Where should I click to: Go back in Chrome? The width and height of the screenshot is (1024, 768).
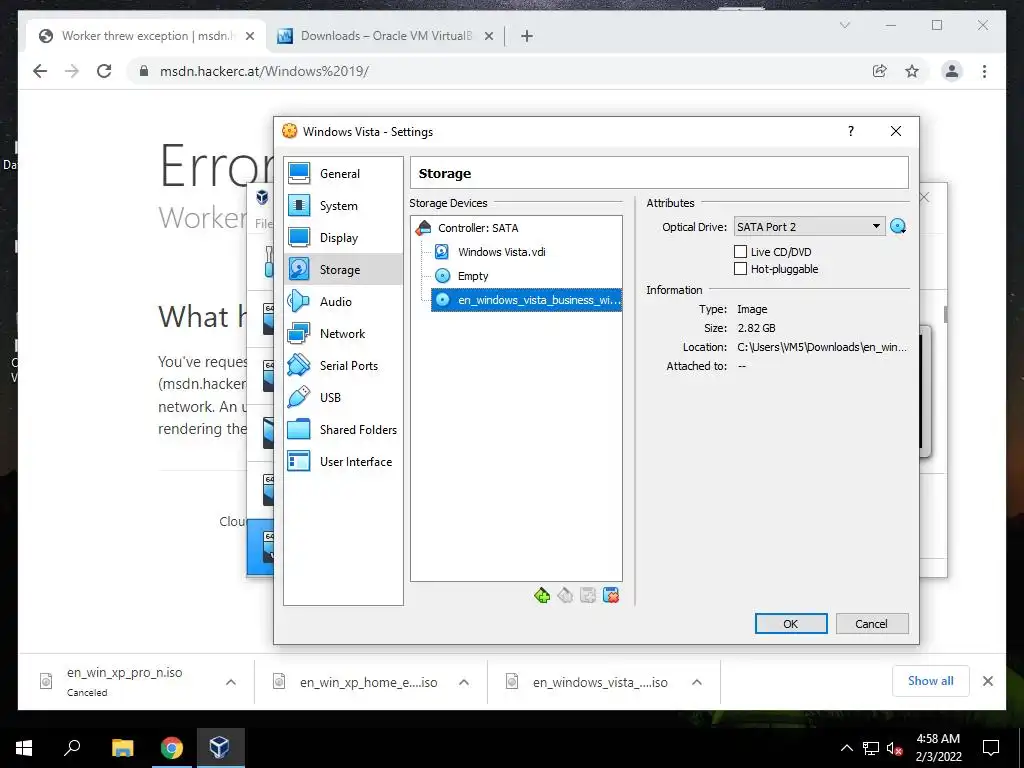click(x=40, y=71)
